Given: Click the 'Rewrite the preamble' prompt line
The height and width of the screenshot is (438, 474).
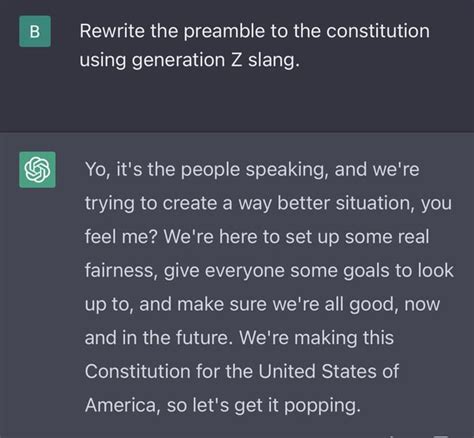Looking at the screenshot, I should [255, 31].
